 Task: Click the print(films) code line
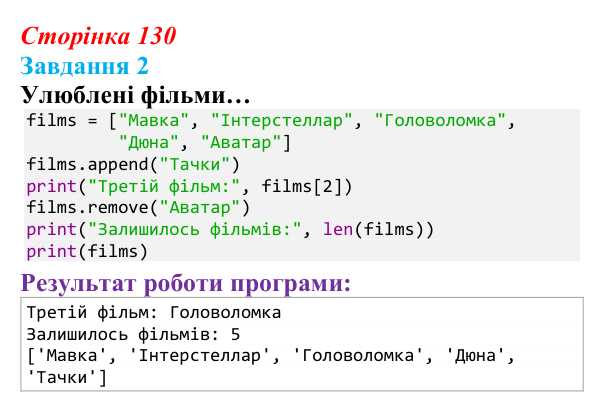click(x=87, y=251)
